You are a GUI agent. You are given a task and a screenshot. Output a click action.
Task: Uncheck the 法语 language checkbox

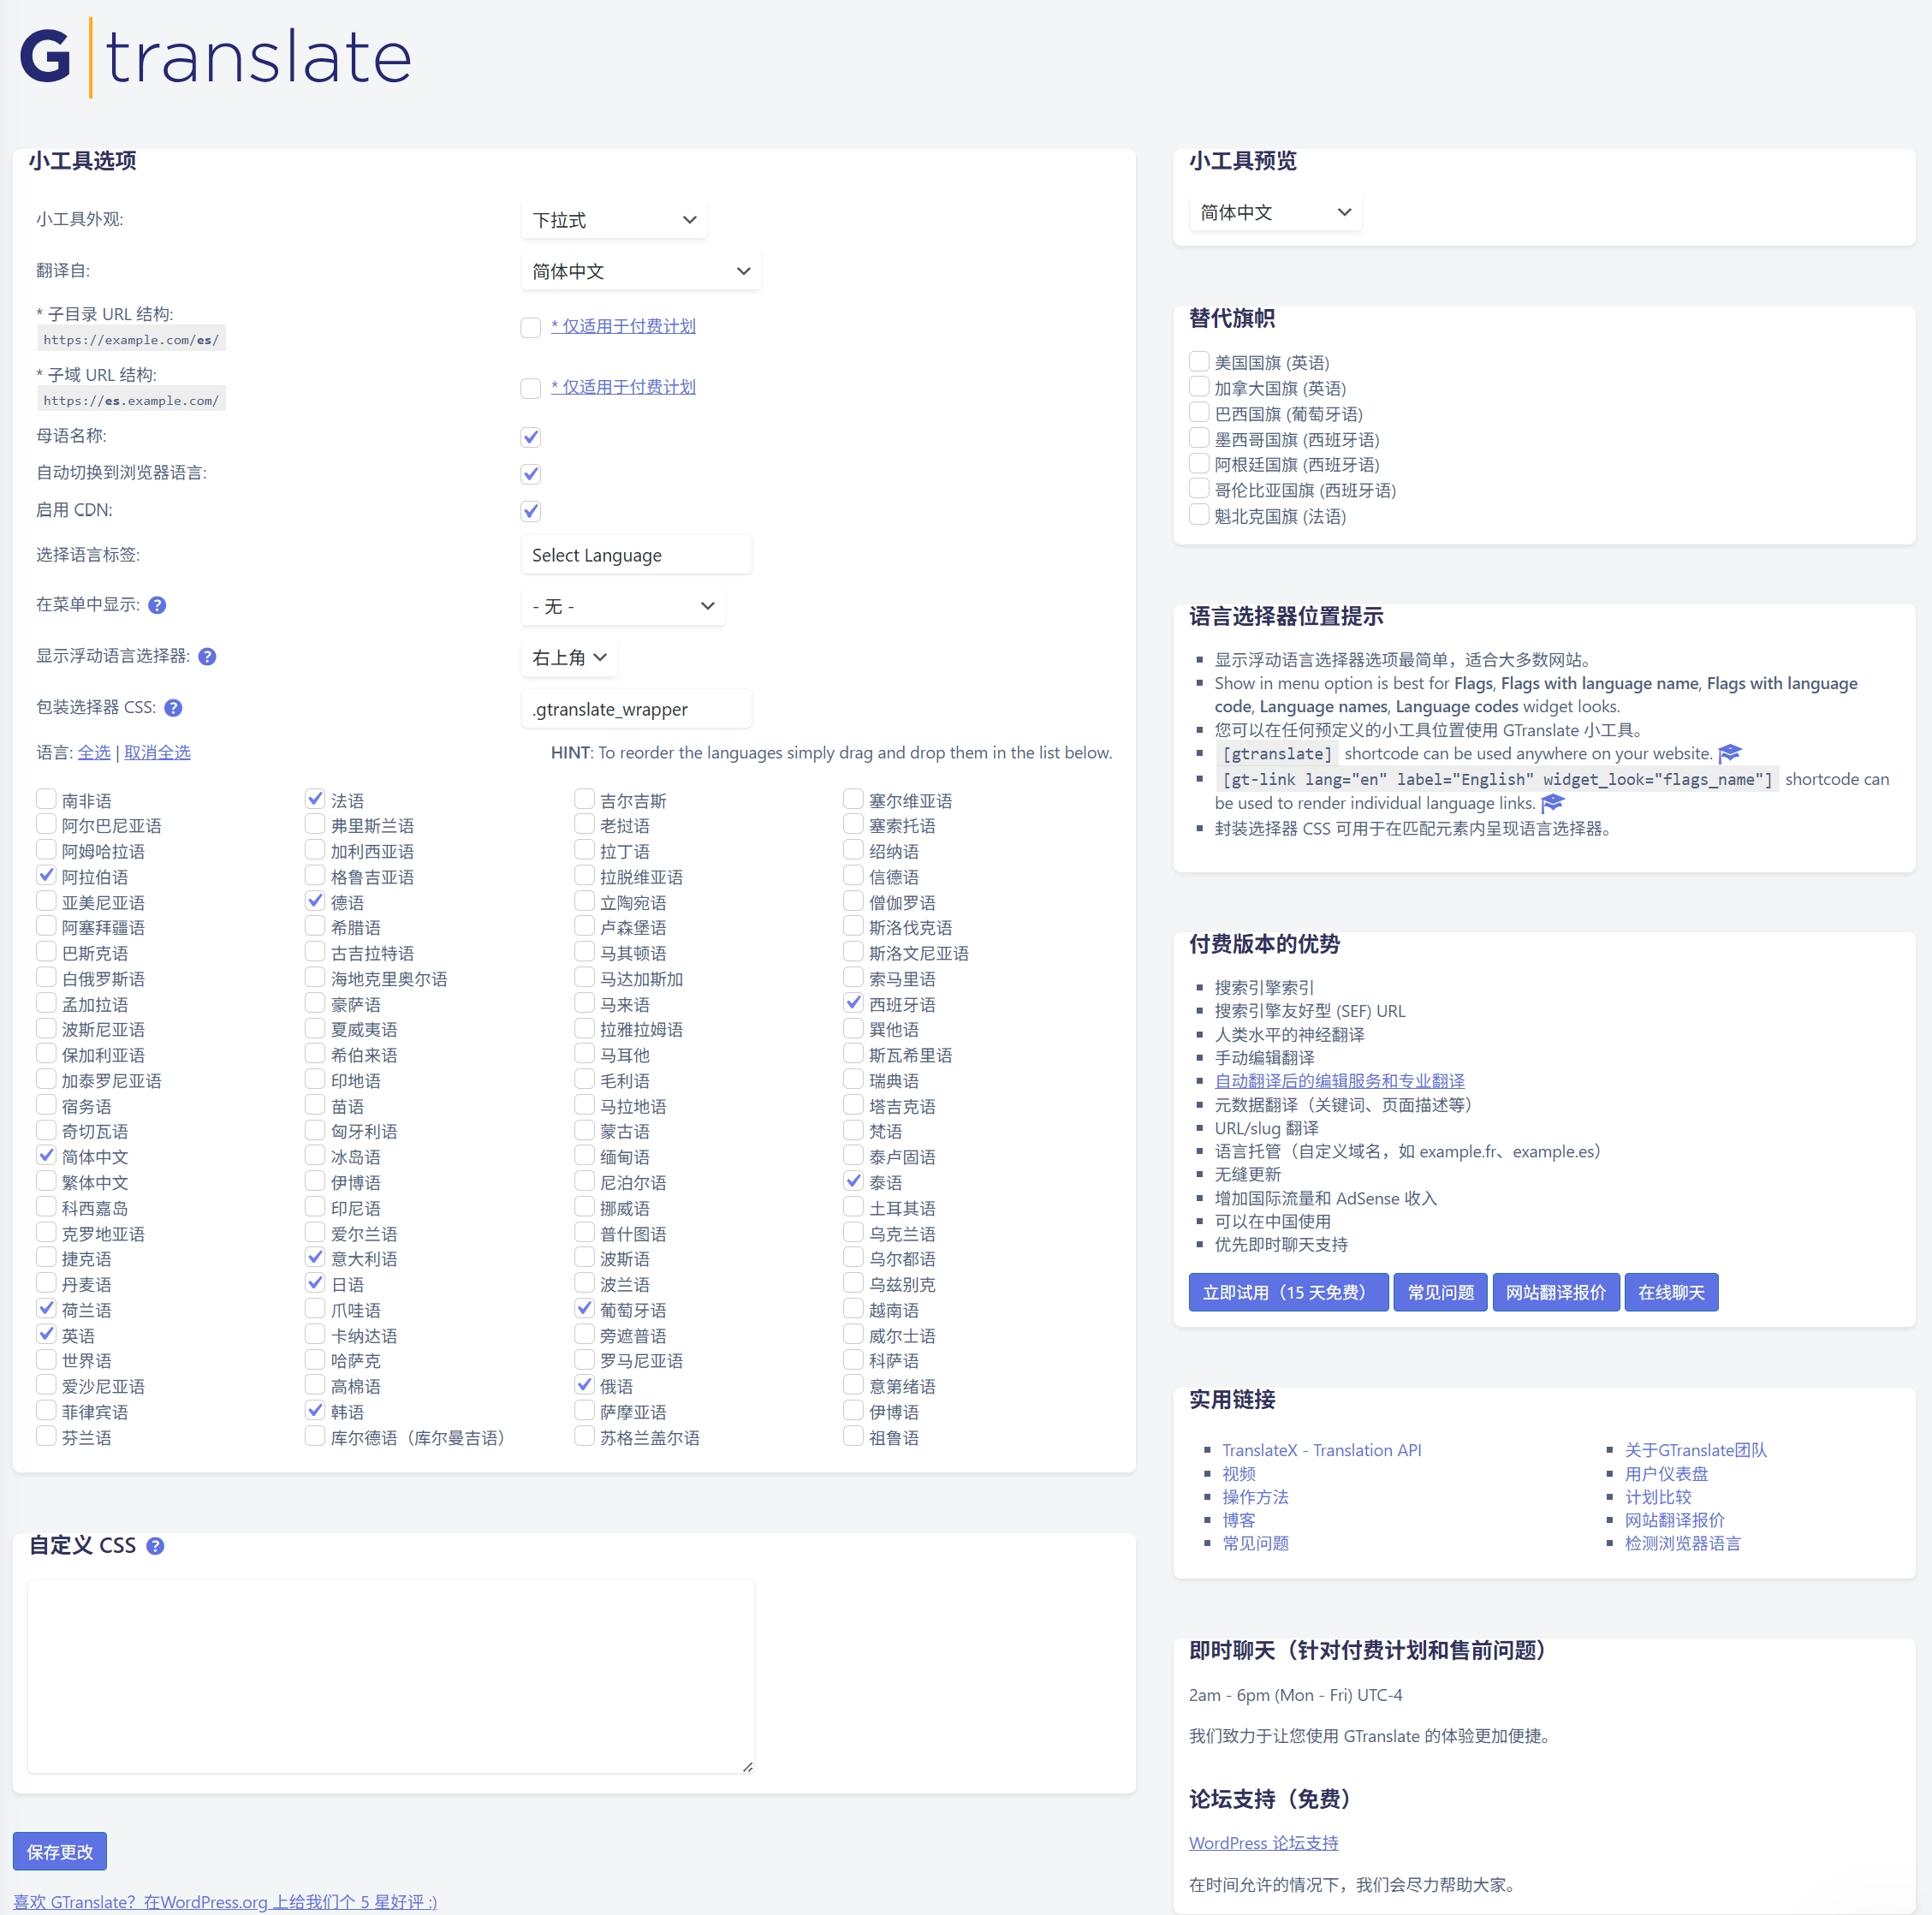[315, 799]
